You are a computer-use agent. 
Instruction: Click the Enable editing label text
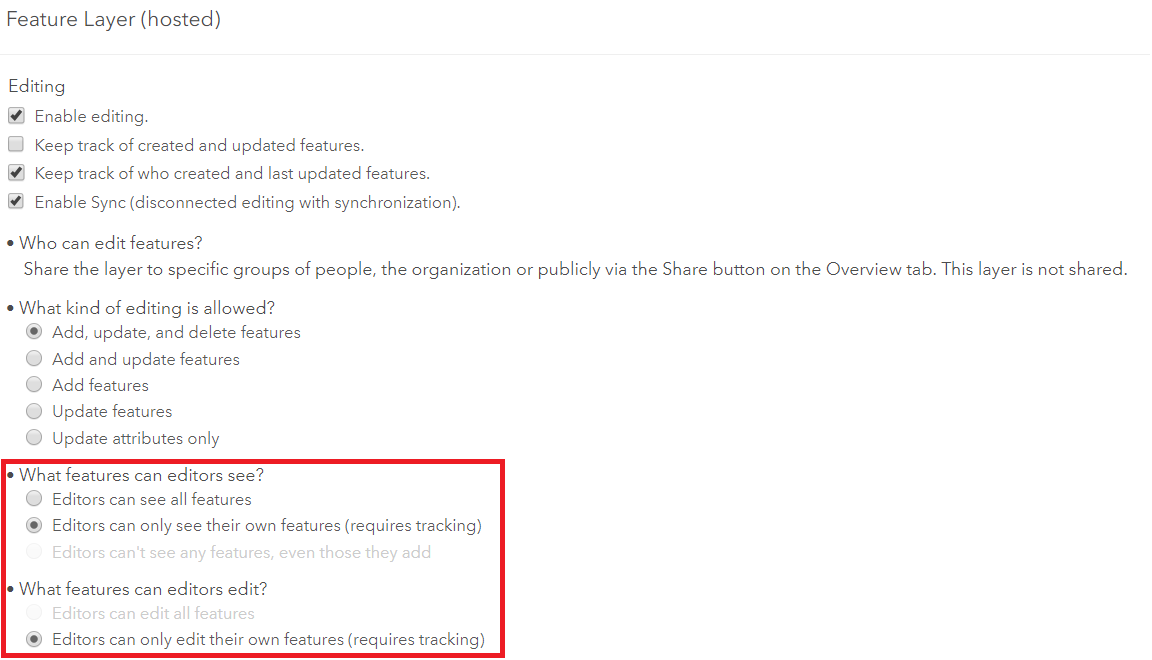[x=91, y=117]
